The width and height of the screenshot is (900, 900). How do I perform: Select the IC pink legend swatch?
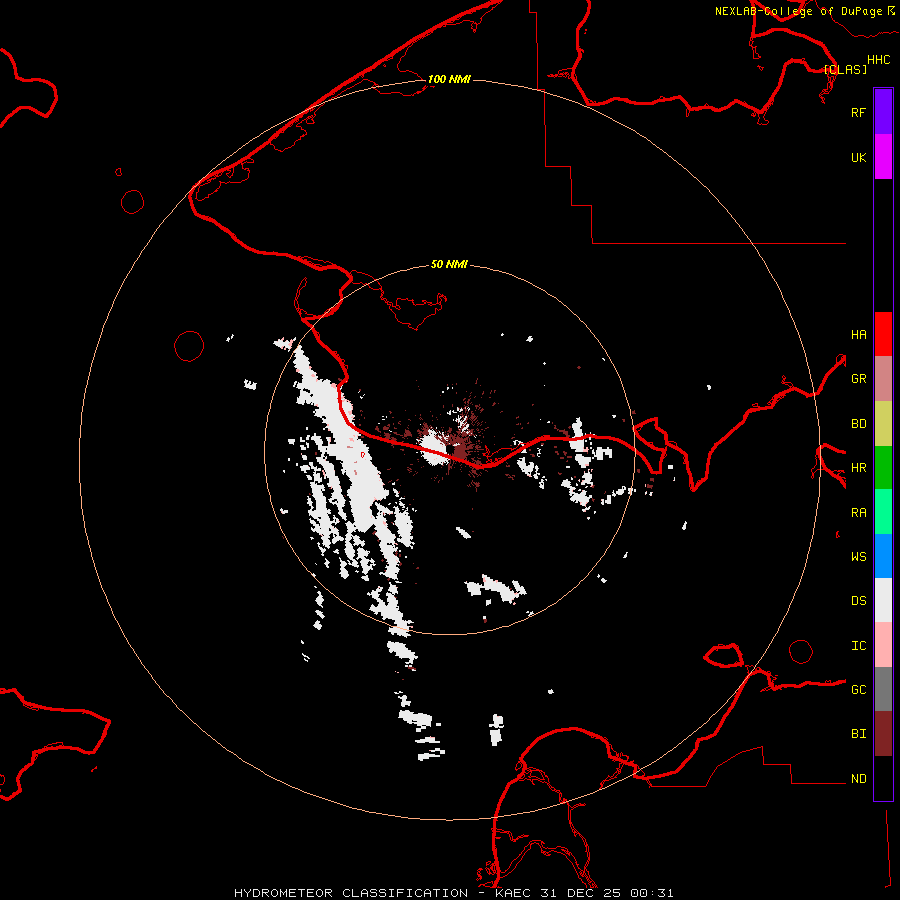[883, 645]
